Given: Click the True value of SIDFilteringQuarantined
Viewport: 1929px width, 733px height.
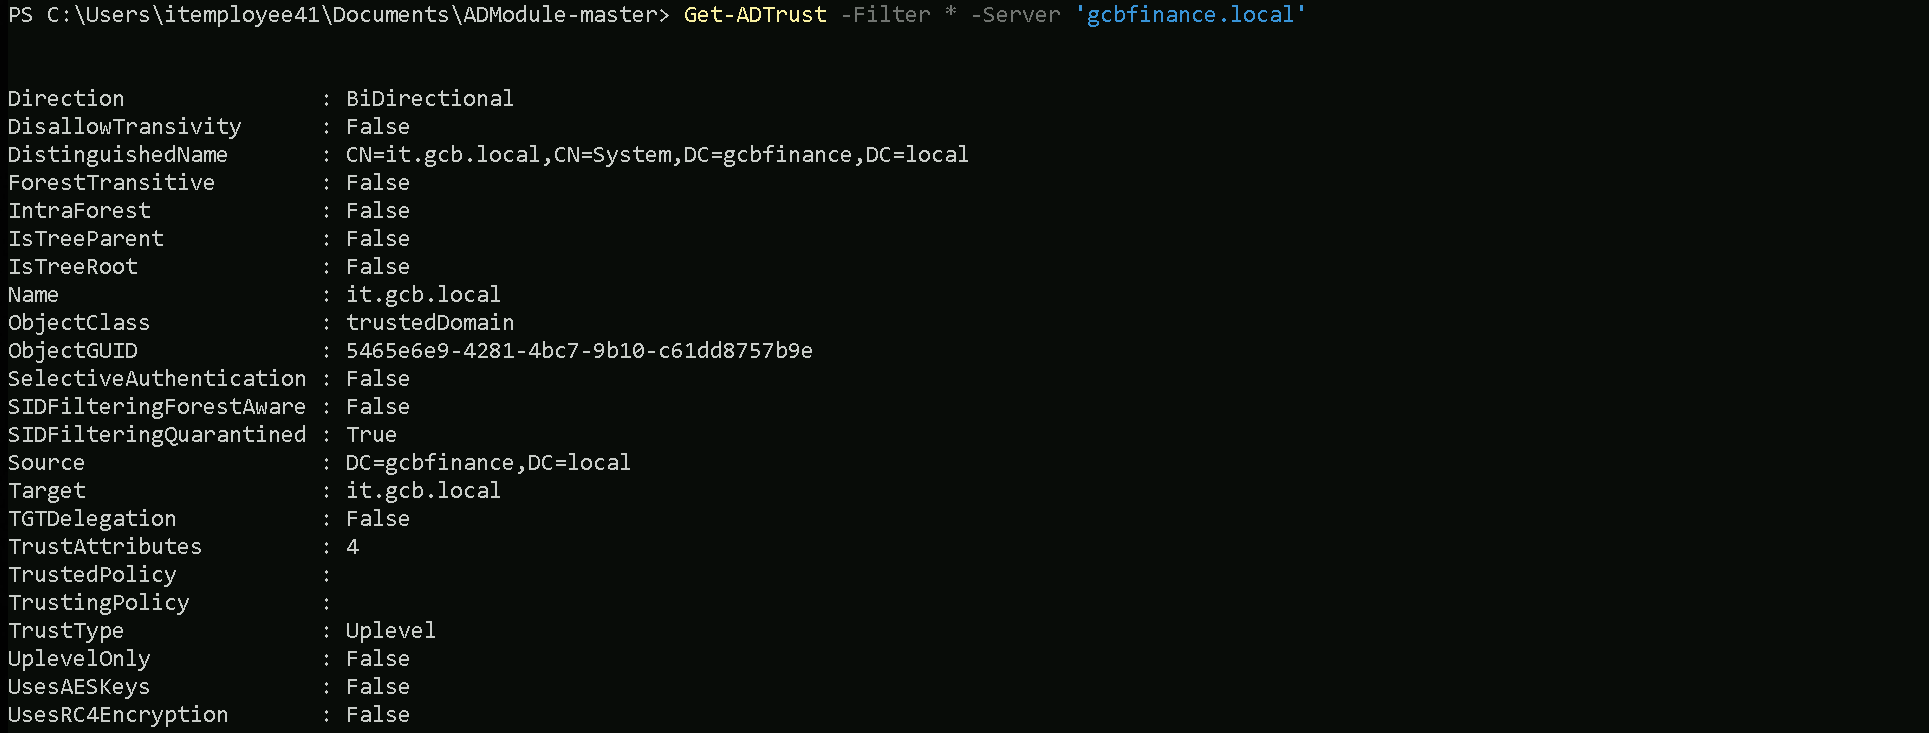Looking at the screenshot, I should 371,435.
